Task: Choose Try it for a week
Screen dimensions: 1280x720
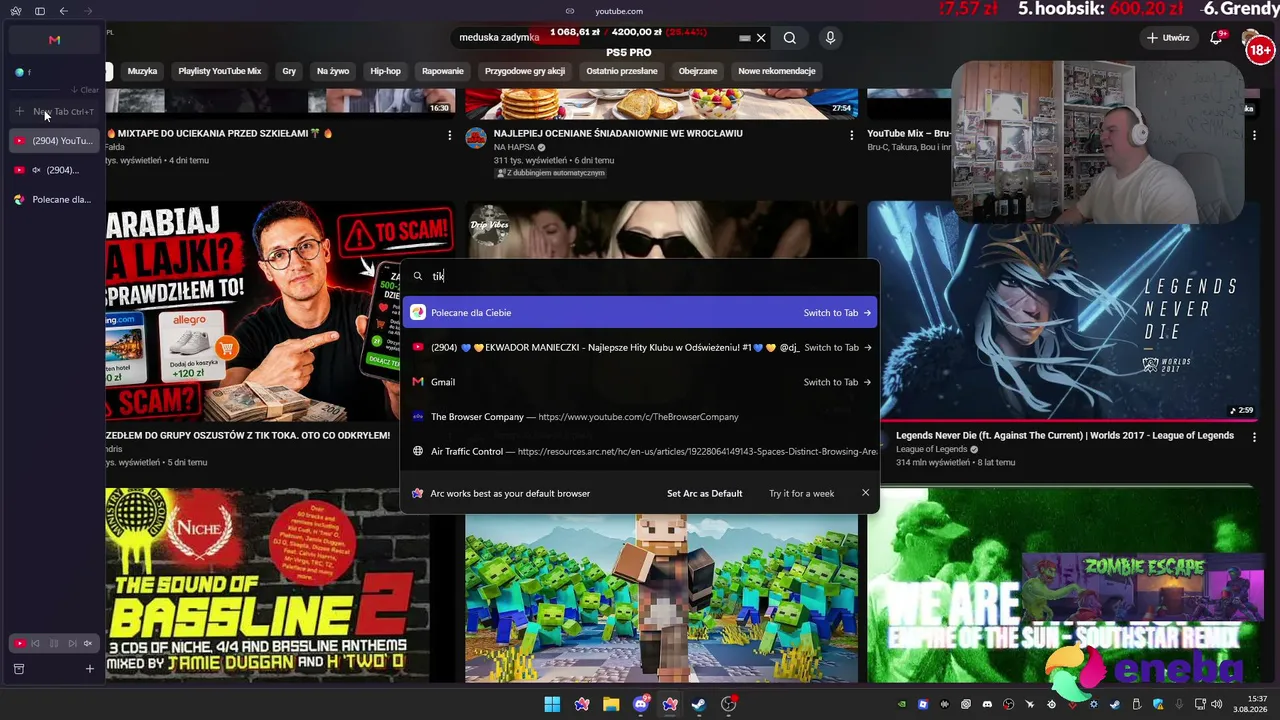Action: coord(801,493)
